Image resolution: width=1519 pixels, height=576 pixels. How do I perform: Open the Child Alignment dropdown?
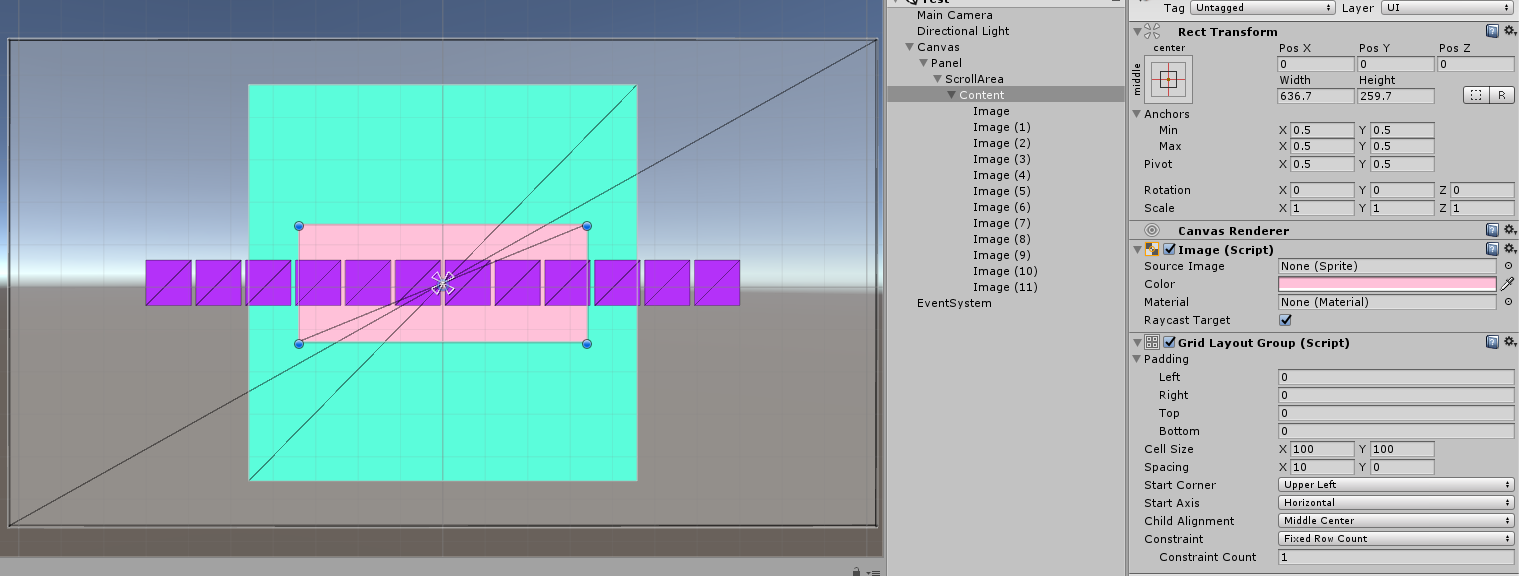1396,521
